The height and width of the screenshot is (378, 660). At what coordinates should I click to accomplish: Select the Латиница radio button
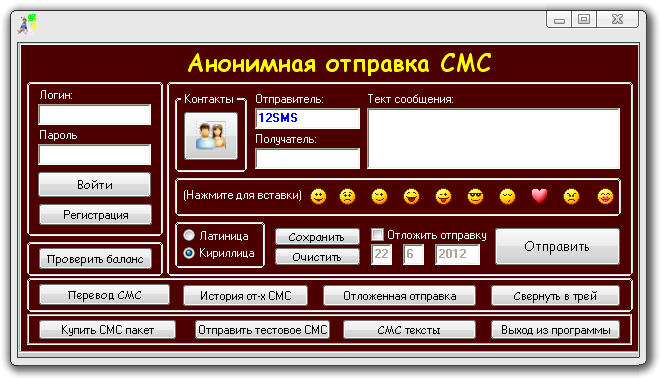pyautogui.click(x=189, y=235)
